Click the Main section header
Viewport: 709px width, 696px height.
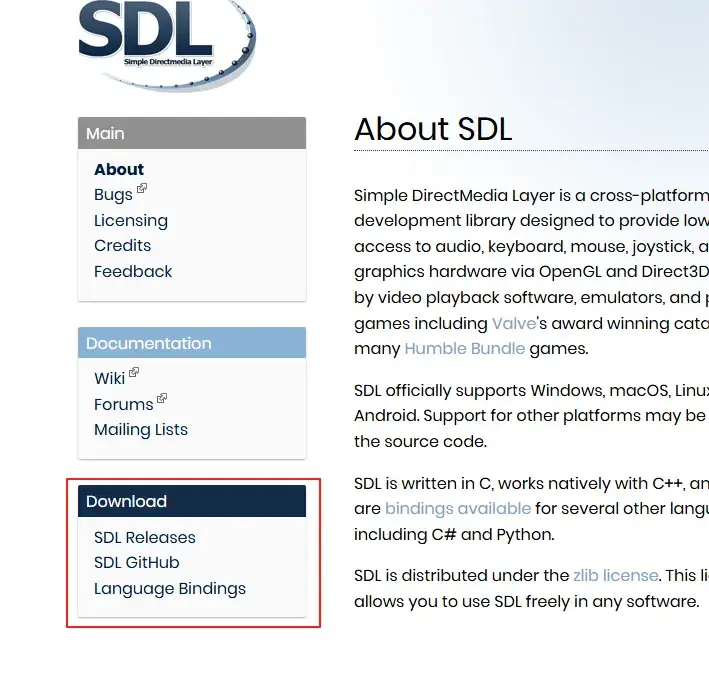(192, 133)
